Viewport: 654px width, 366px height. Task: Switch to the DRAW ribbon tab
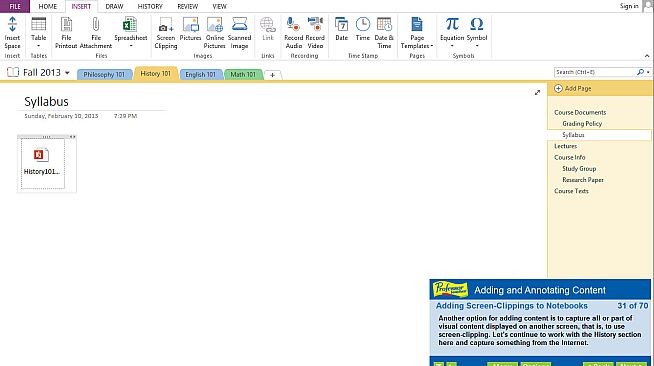(114, 6)
